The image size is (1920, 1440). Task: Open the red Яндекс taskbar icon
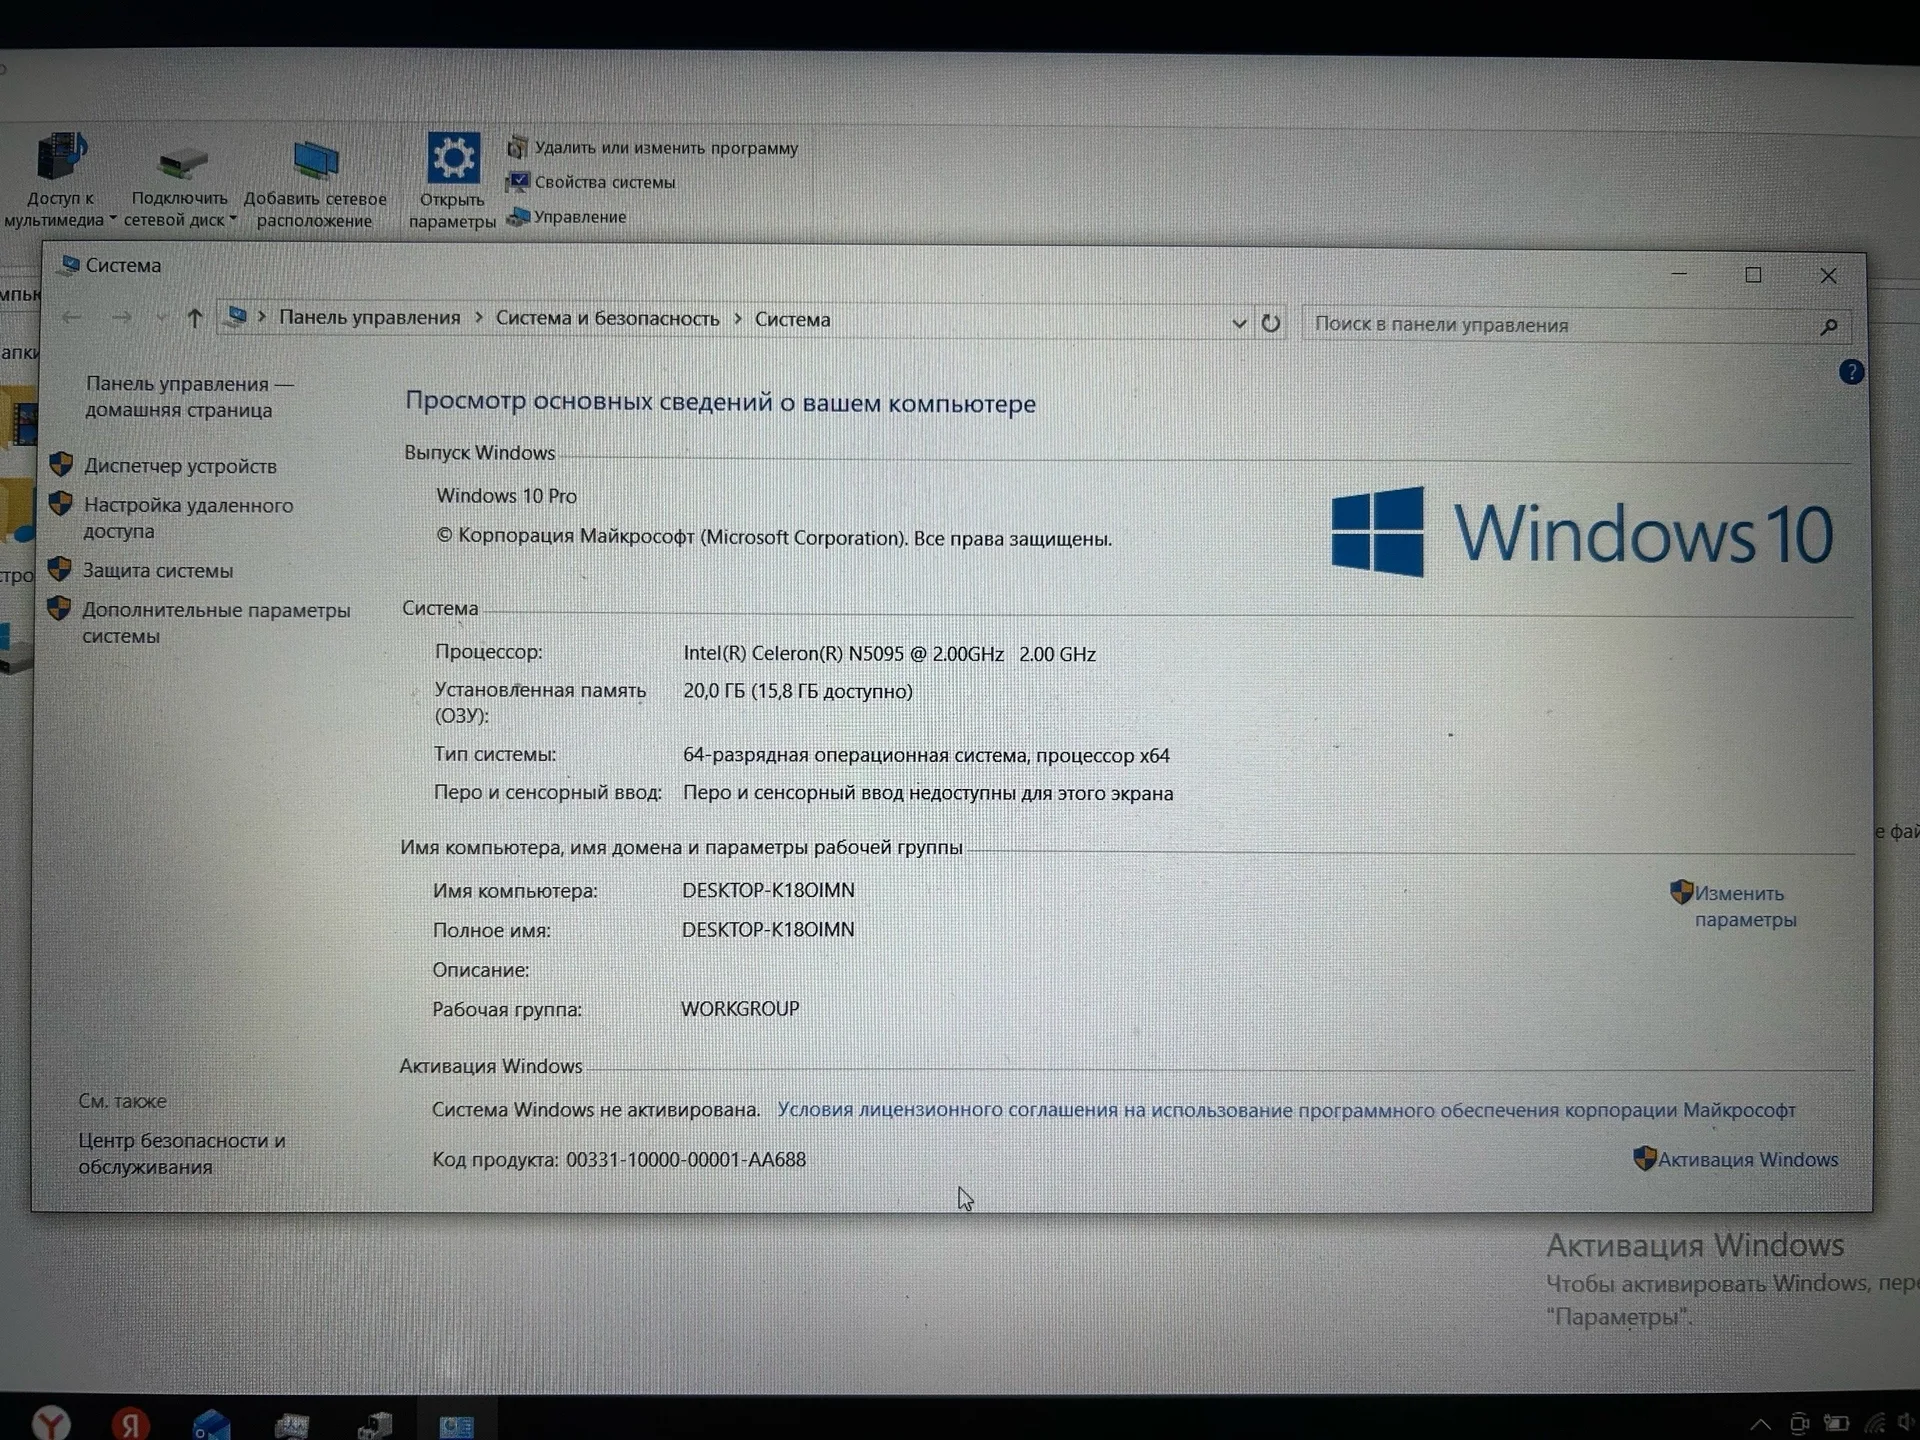(130, 1422)
